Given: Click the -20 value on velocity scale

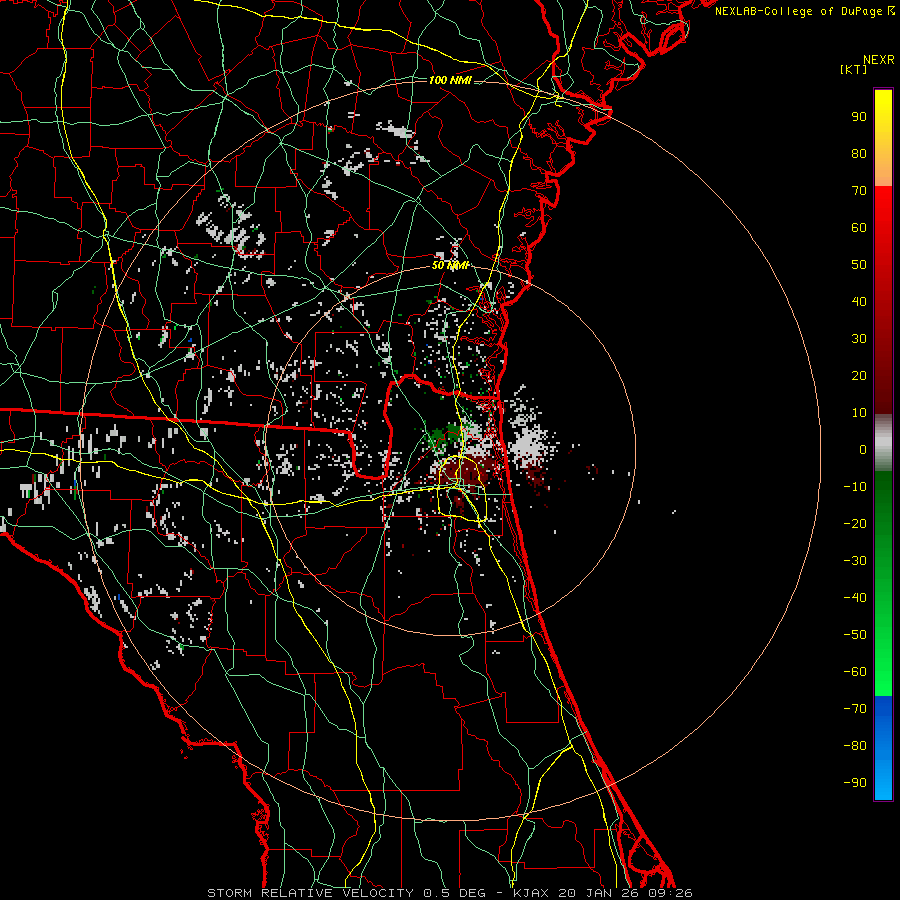Looking at the screenshot, I should point(855,523).
